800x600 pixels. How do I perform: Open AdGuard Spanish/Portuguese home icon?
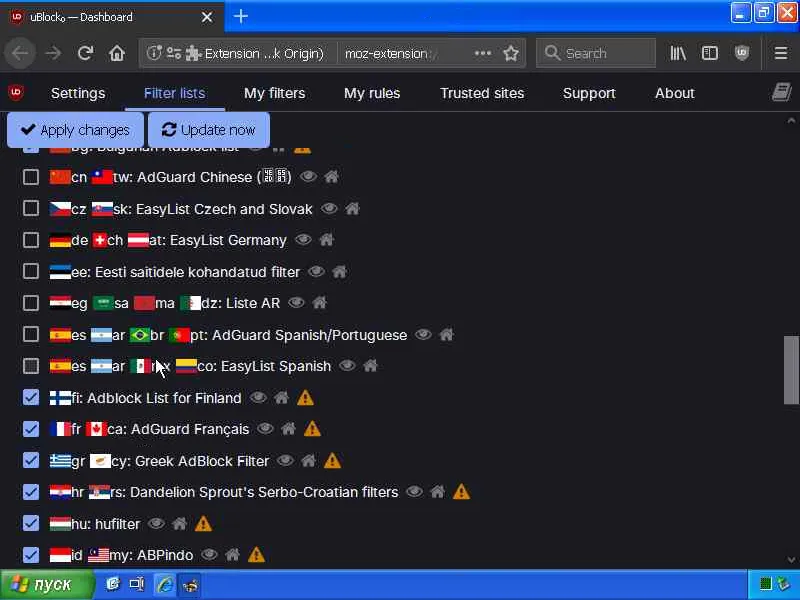[x=446, y=334]
